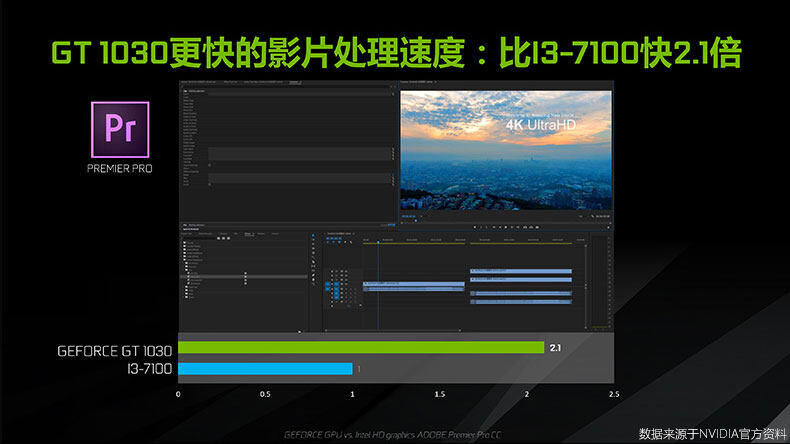Click the 4K UltraHD program monitor preview
Viewport: 790px width, 444px height.
point(506,150)
